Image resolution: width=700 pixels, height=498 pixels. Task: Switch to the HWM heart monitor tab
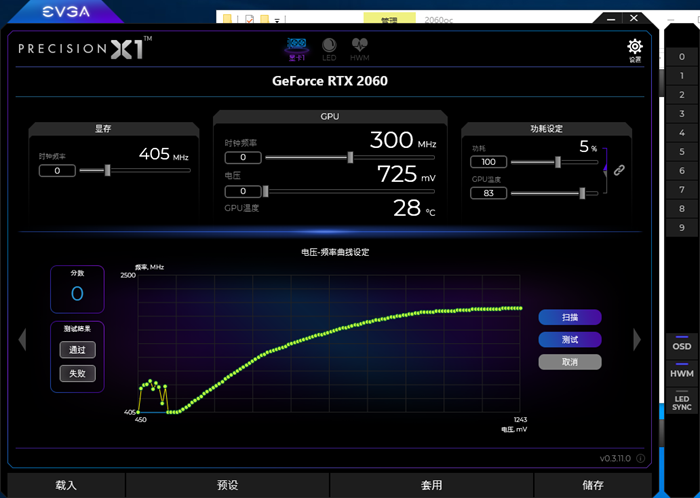(359, 49)
